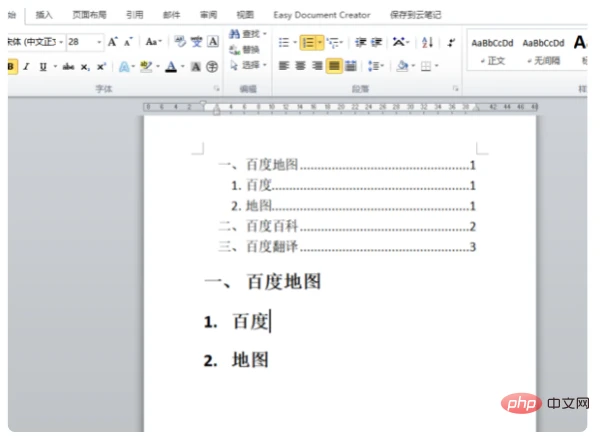Viewport: 600px width, 436px height.
Task: Open the font name dropdown
Action: [61, 42]
